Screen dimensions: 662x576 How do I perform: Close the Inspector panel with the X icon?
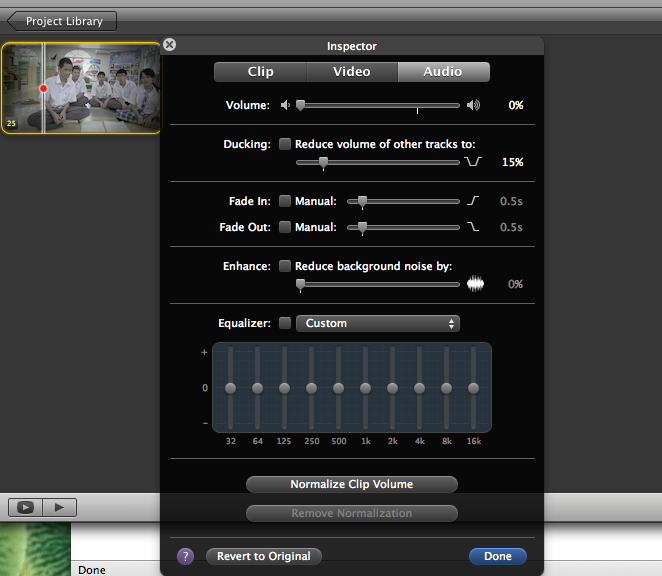pyautogui.click(x=169, y=45)
